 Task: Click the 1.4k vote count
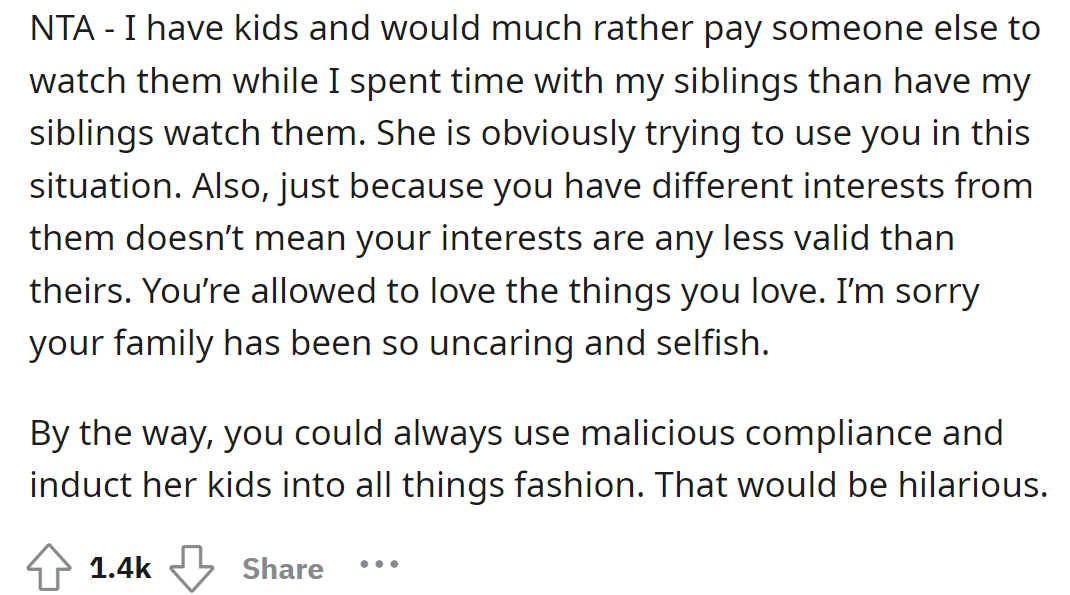120,569
